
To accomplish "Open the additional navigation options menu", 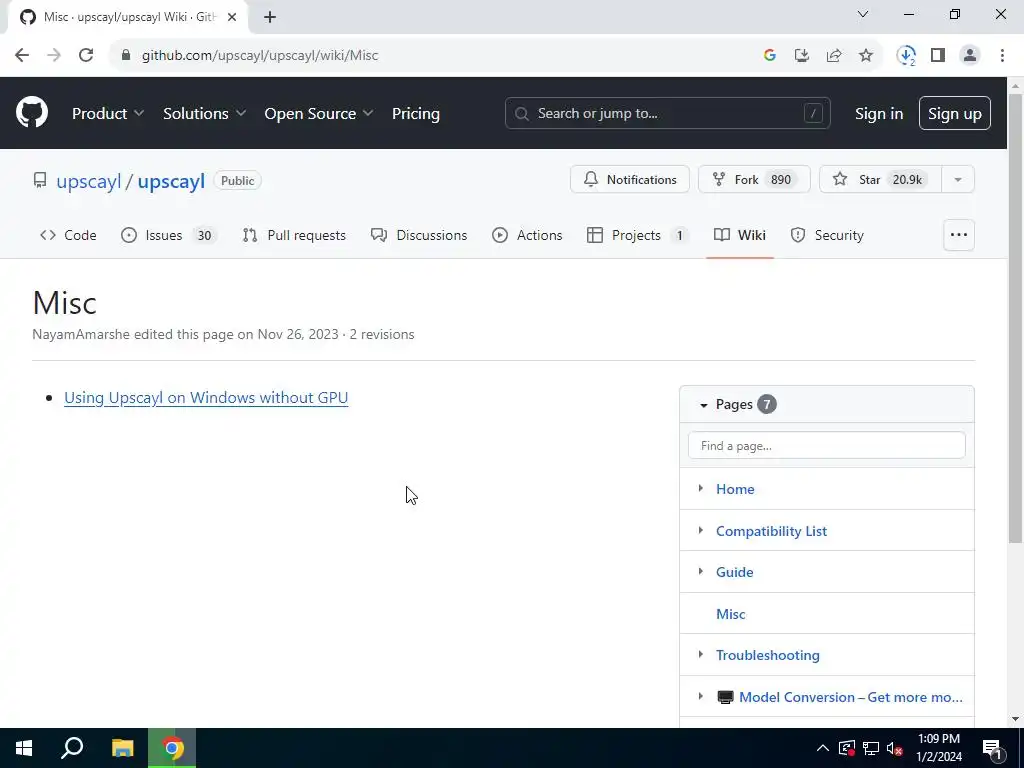I will pos(959,235).
